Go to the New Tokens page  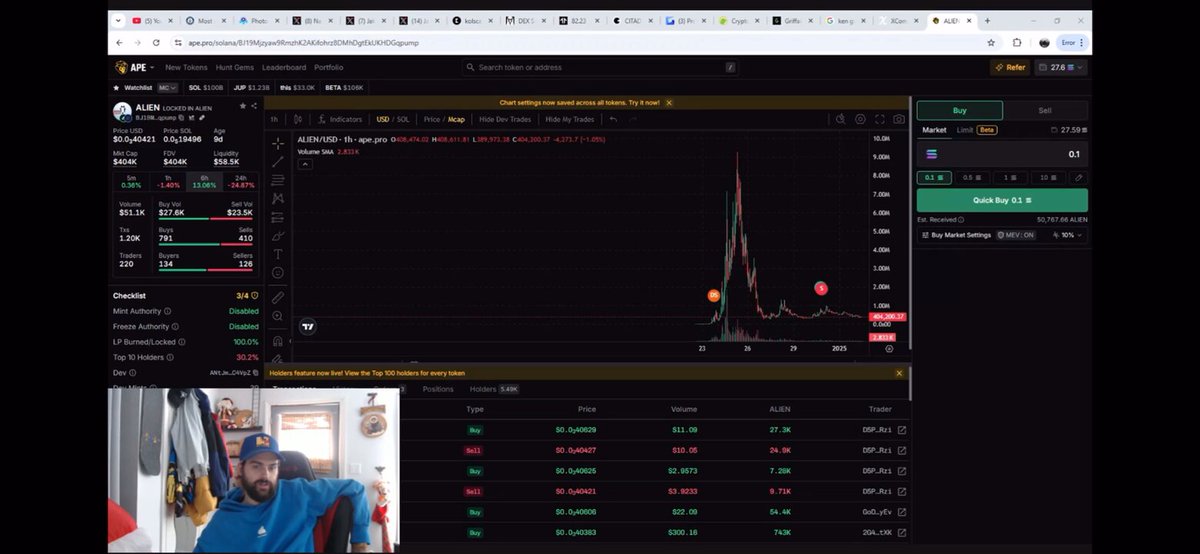186,68
